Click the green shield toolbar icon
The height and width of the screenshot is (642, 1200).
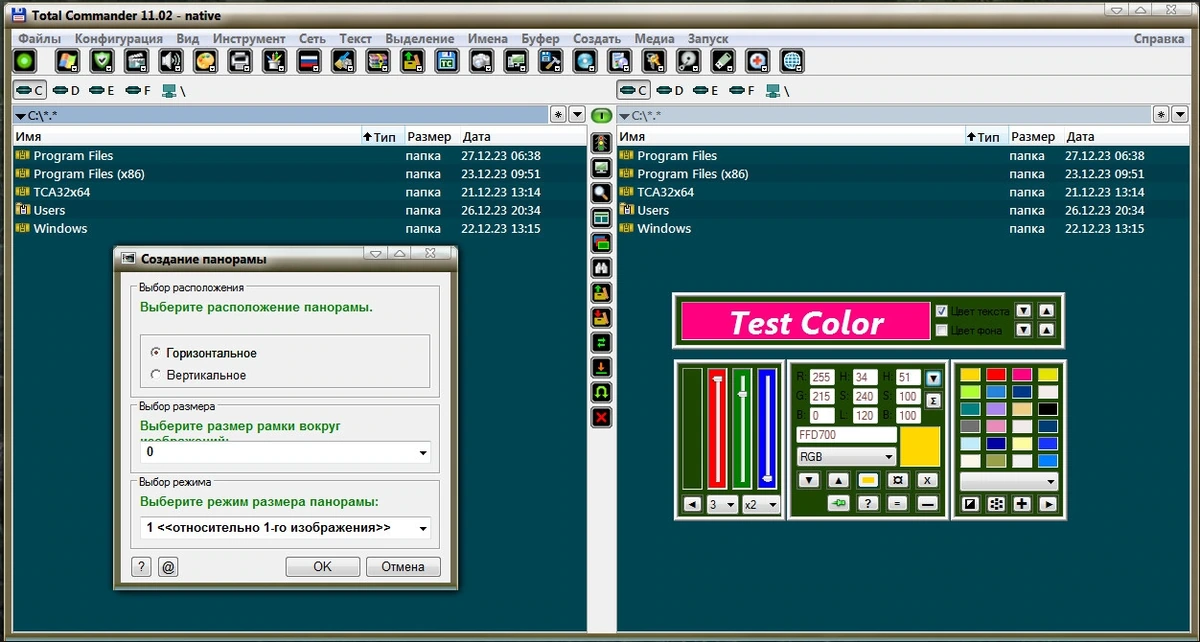[x=101, y=61]
